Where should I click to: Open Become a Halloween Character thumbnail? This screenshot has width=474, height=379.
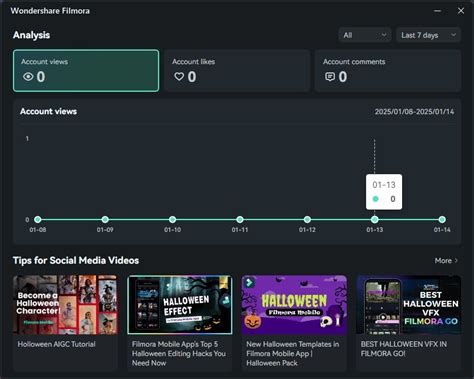pyautogui.click(x=65, y=305)
